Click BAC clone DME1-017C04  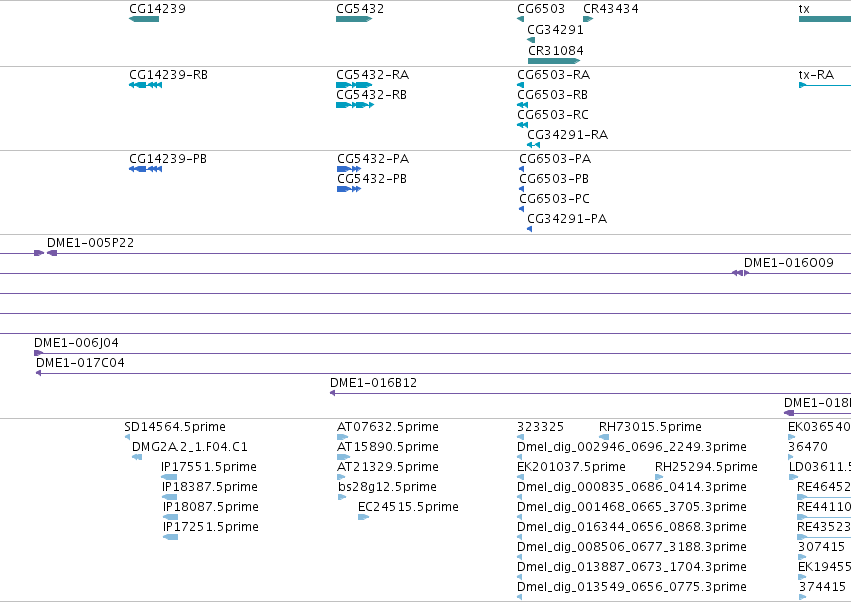(80, 363)
